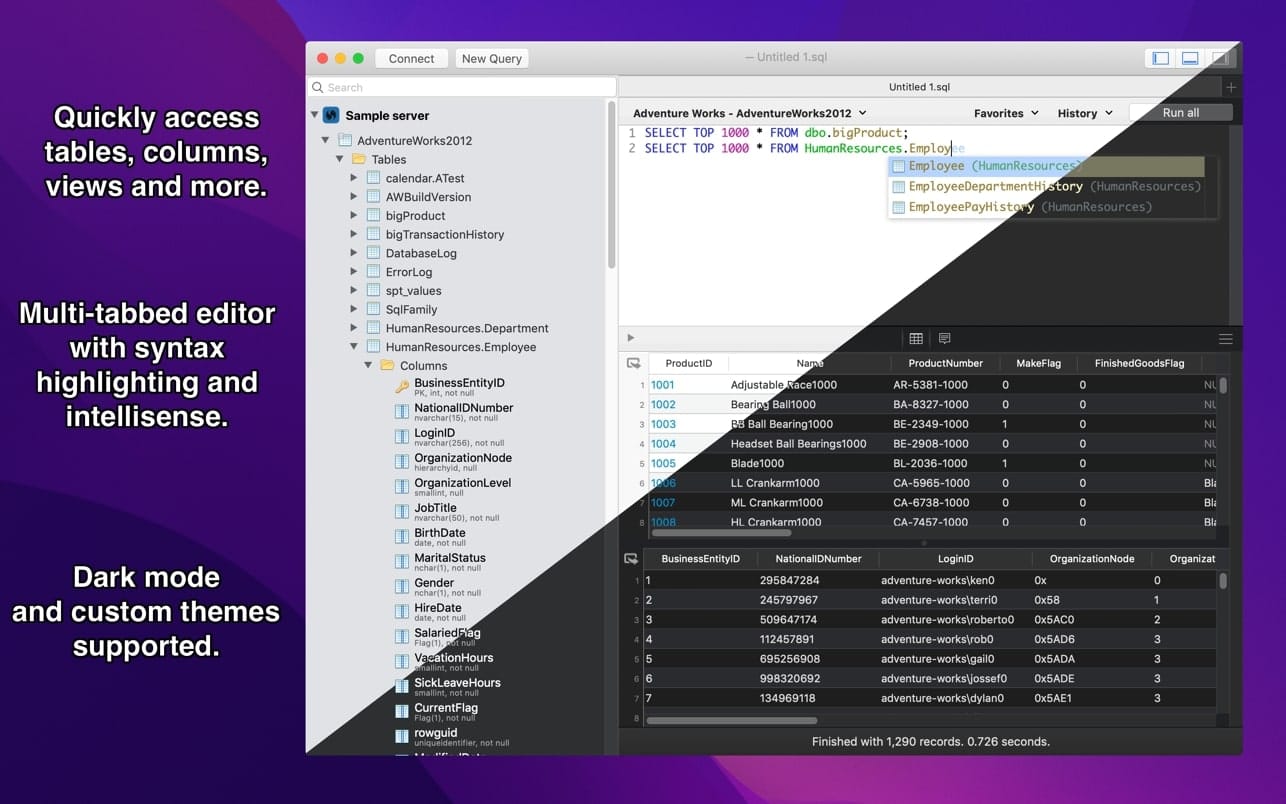Switch results to grid view
Screen dimensions: 1286x804
(x=916, y=338)
